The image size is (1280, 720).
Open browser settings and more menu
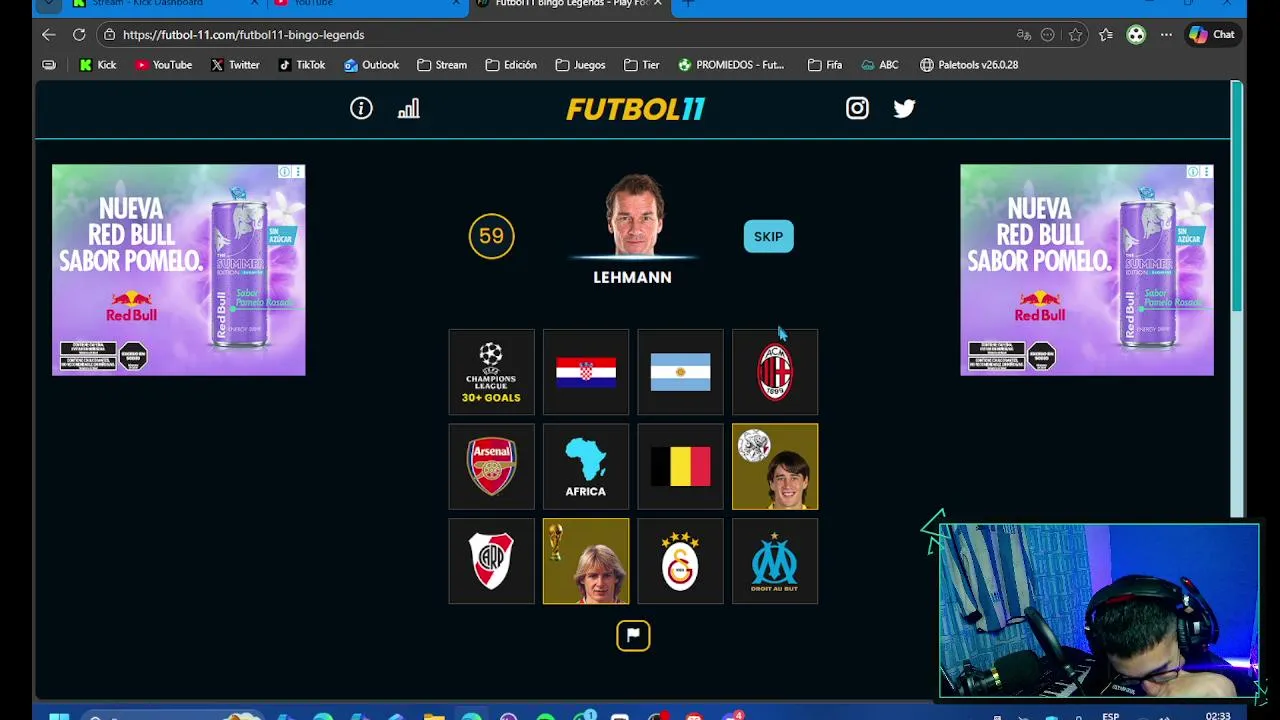[x=1166, y=34]
